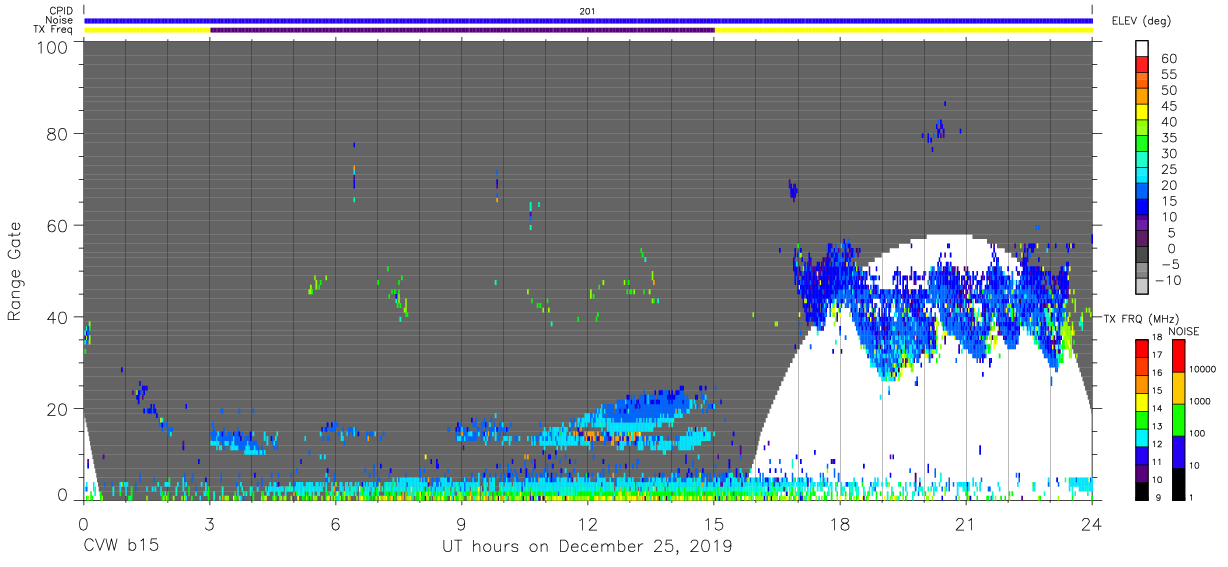Select the light gray -10 elevation swatch
This screenshot has width=1228, height=567.
[x=1142, y=287]
